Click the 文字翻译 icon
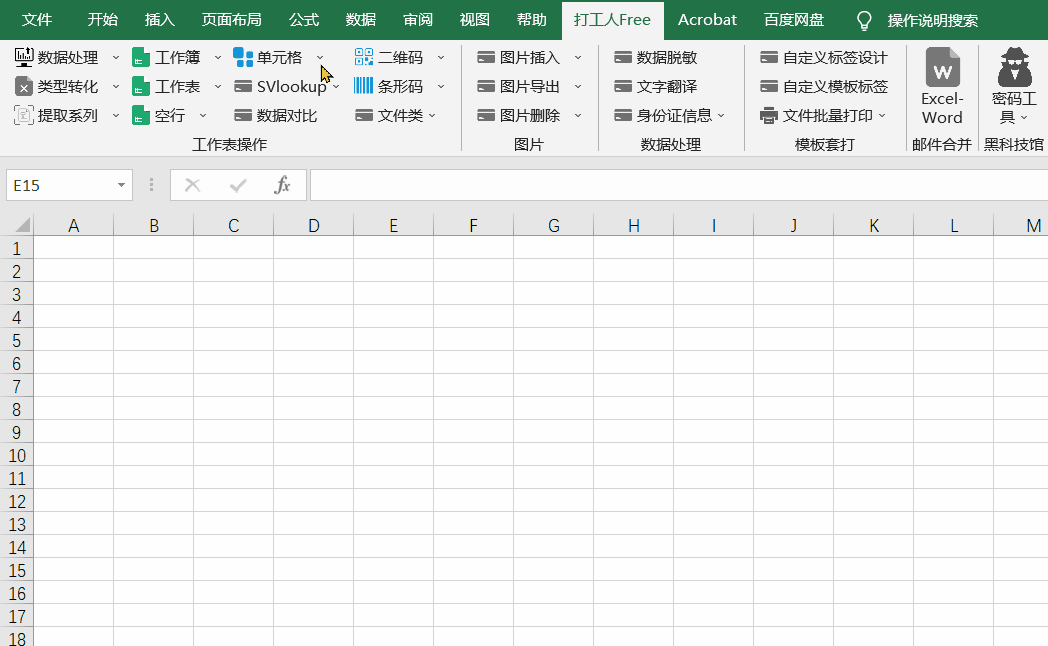This screenshot has height=646, width=1048. click(x=623, y=86)
